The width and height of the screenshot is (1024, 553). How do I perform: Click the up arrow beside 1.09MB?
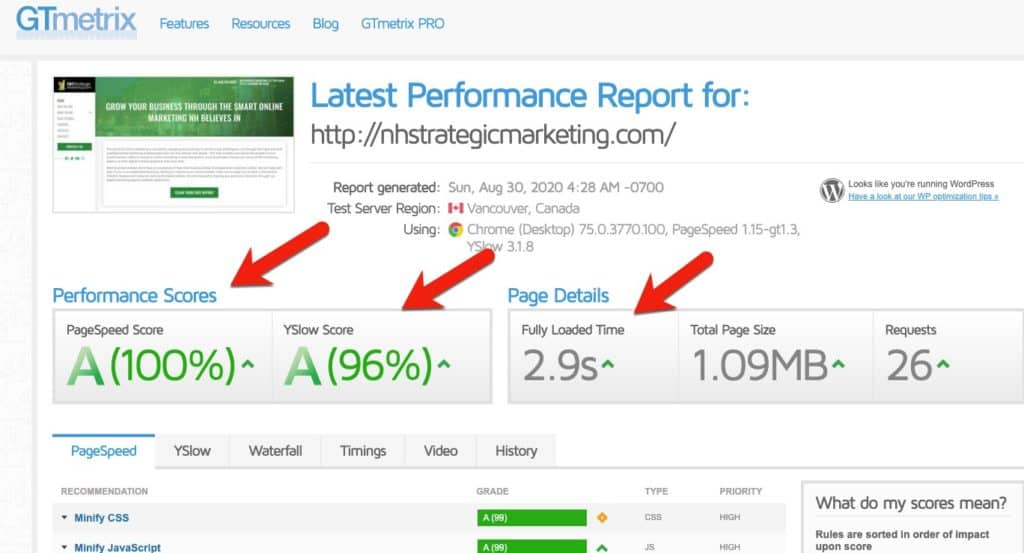(x=838, y=364)
